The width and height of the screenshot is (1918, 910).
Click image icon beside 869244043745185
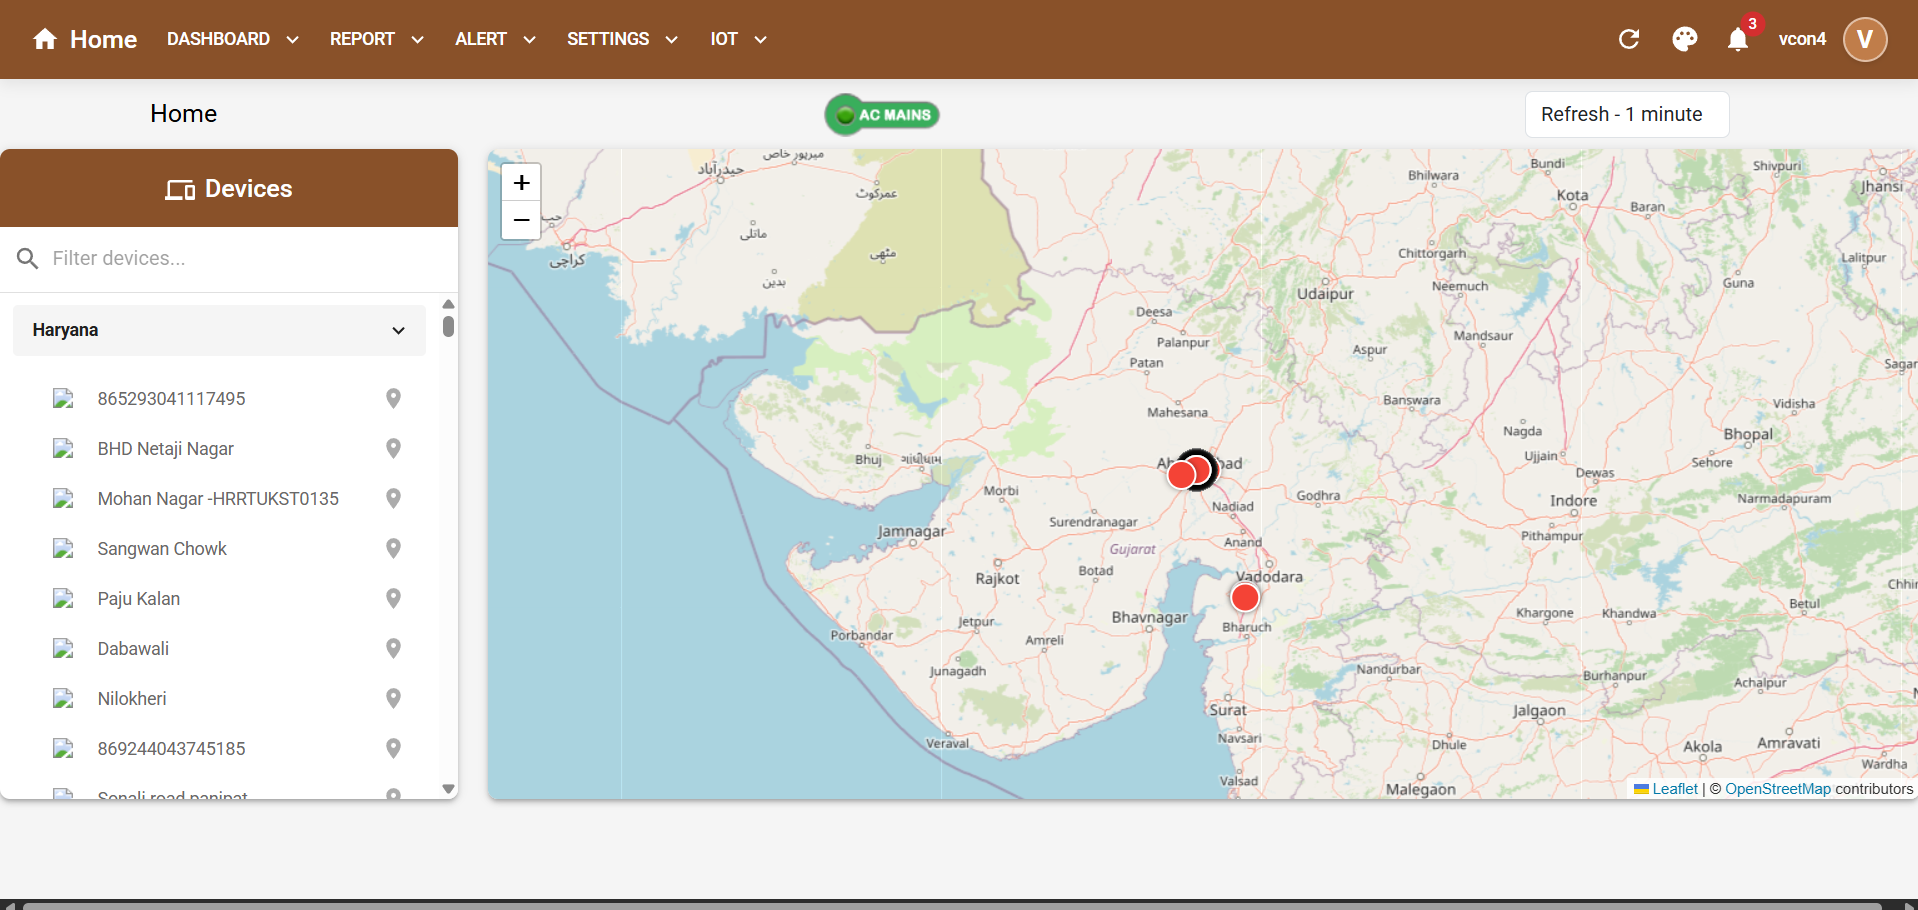[63, 749]
